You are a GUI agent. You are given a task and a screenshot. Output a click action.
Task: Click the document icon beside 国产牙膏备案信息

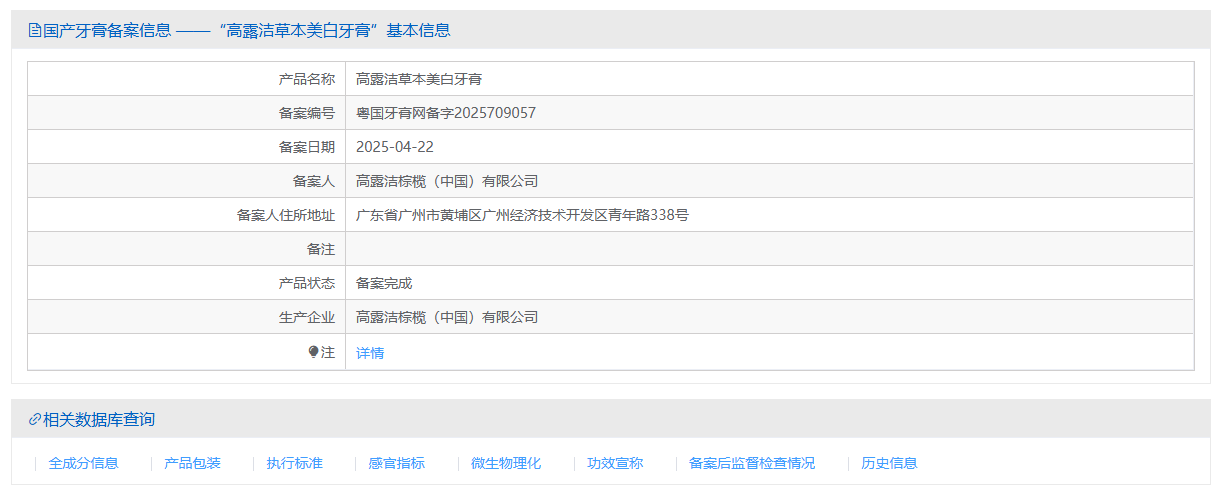(x=35, y=30)
